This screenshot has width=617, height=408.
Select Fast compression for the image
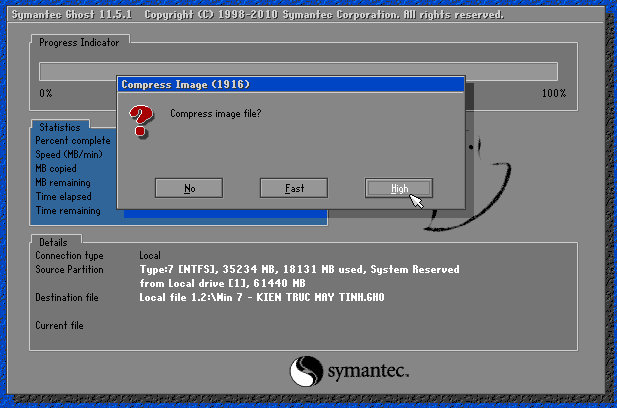[294, 188]
